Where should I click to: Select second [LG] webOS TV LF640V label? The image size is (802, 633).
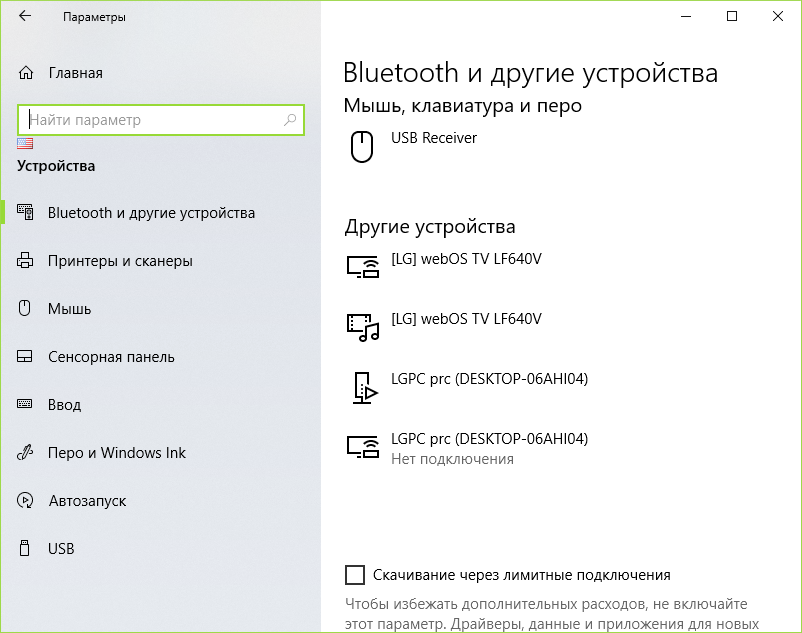(x=466, y=319)
